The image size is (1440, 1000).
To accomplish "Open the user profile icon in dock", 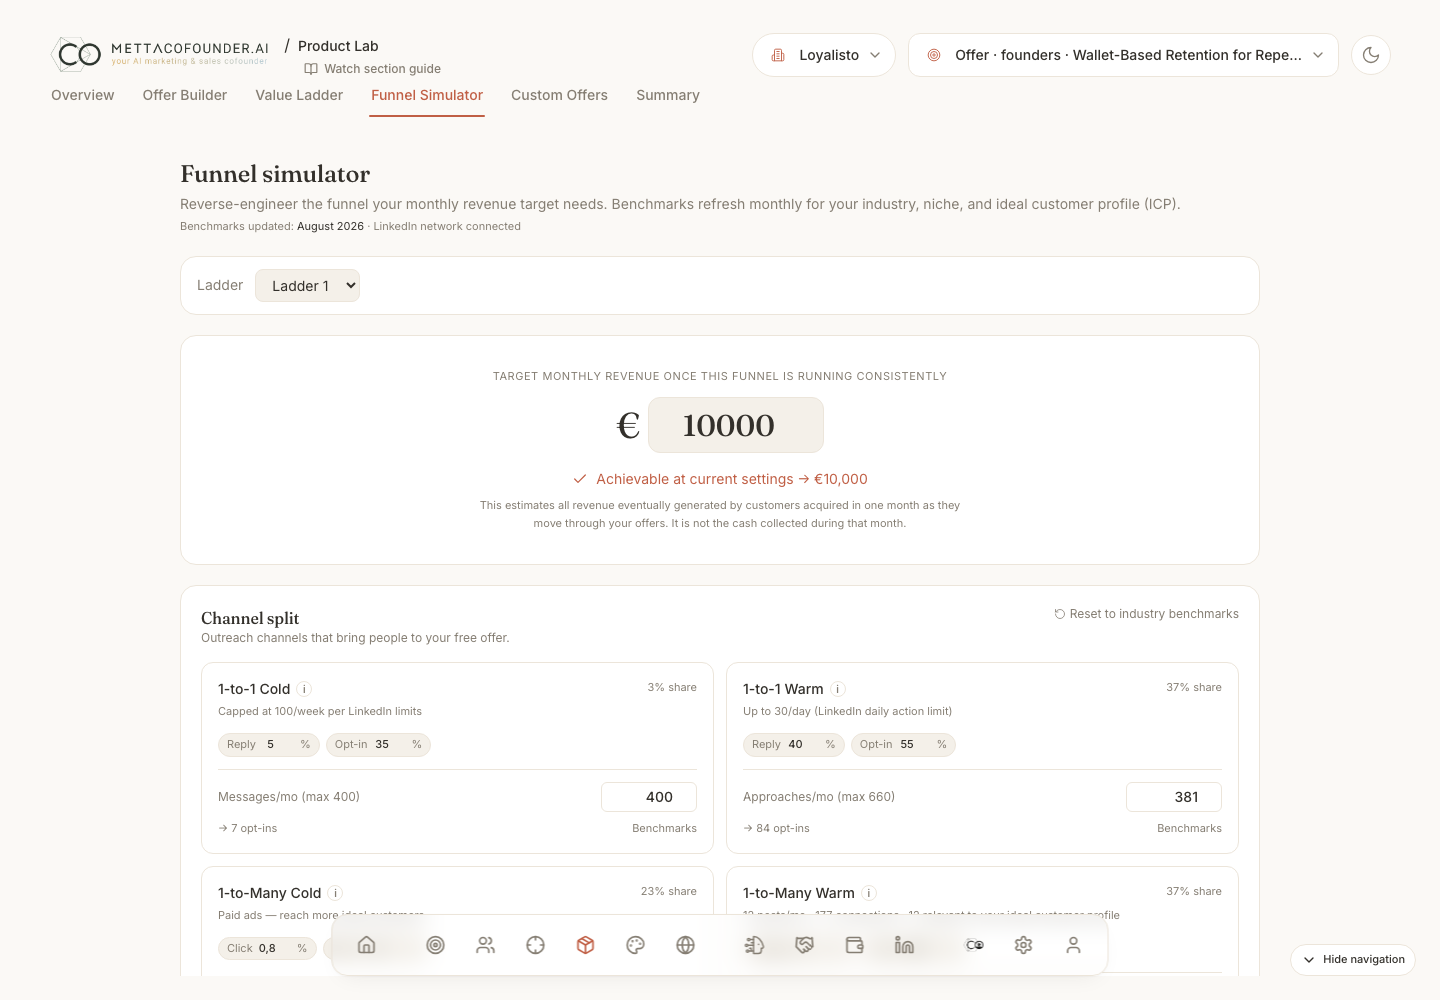I will click(1073, 945).
